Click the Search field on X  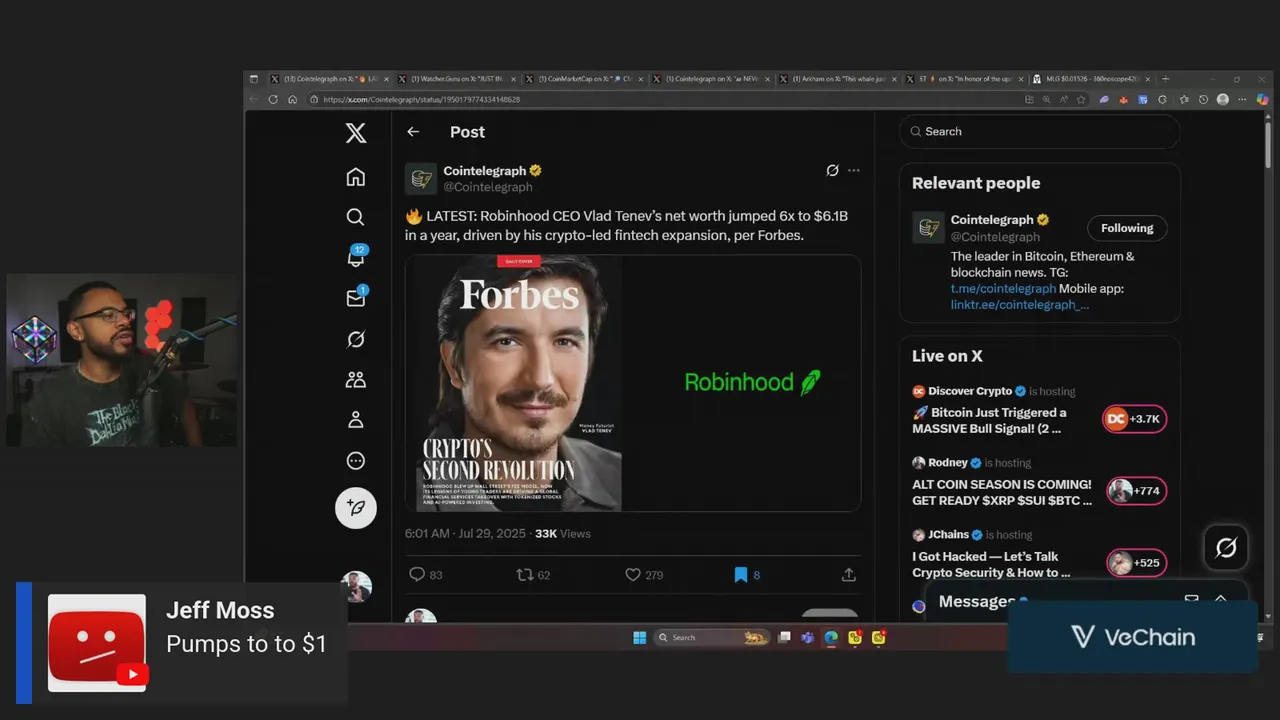1040,131
